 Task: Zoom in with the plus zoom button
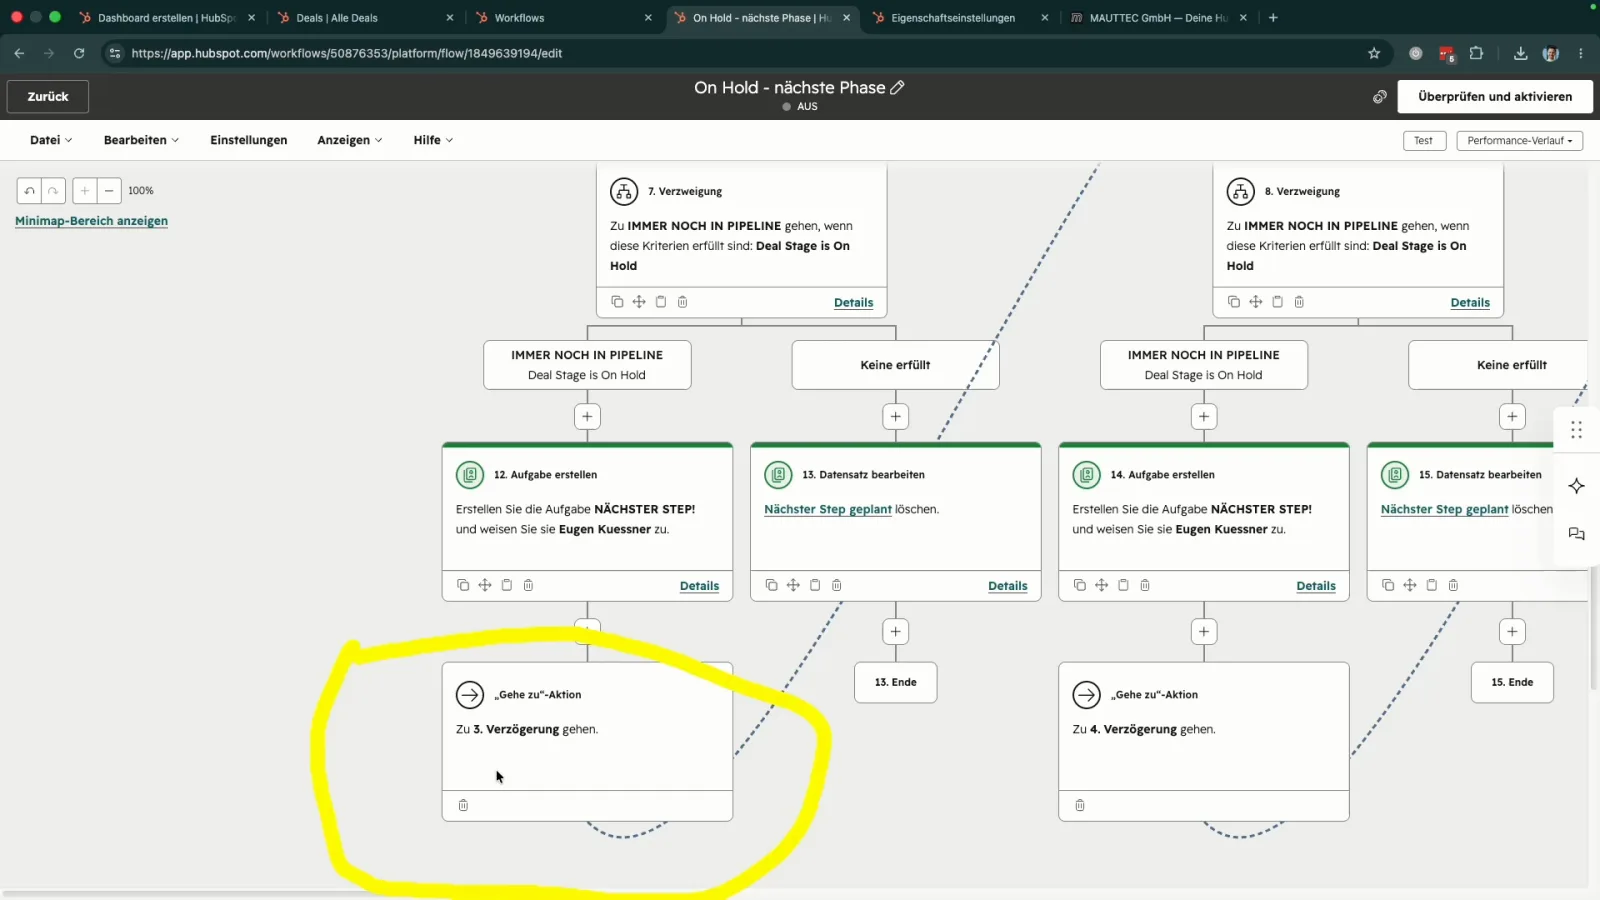pyautogui.click(x=85, y=190)
